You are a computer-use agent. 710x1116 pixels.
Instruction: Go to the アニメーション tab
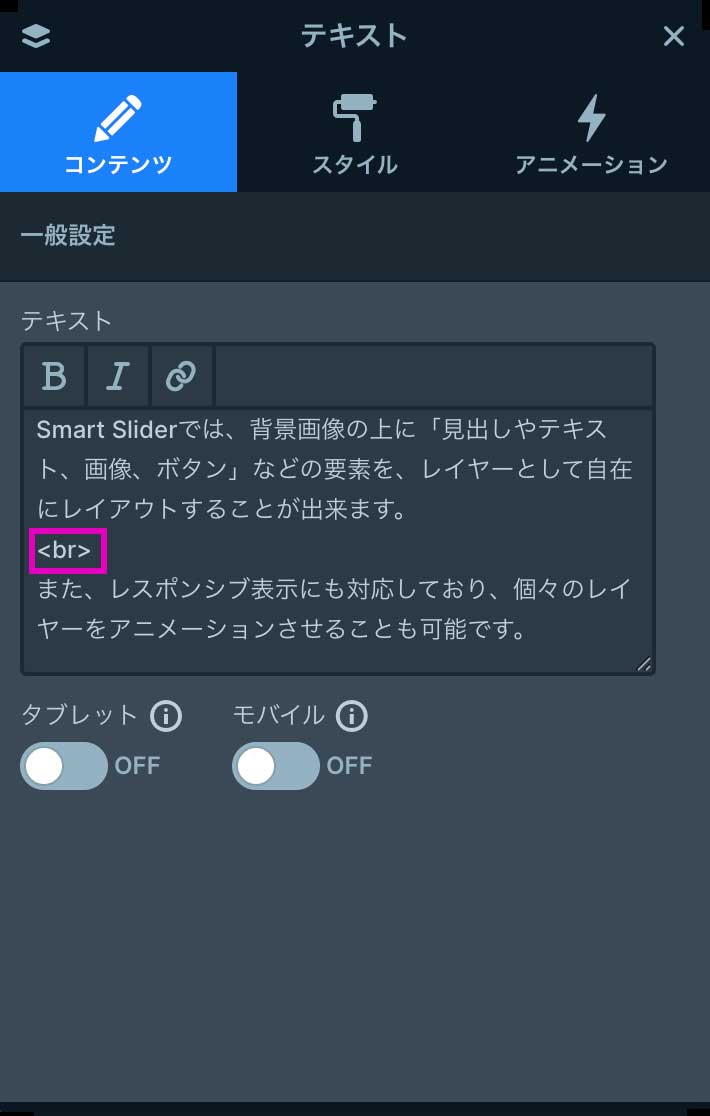click(x=591, y=132)
